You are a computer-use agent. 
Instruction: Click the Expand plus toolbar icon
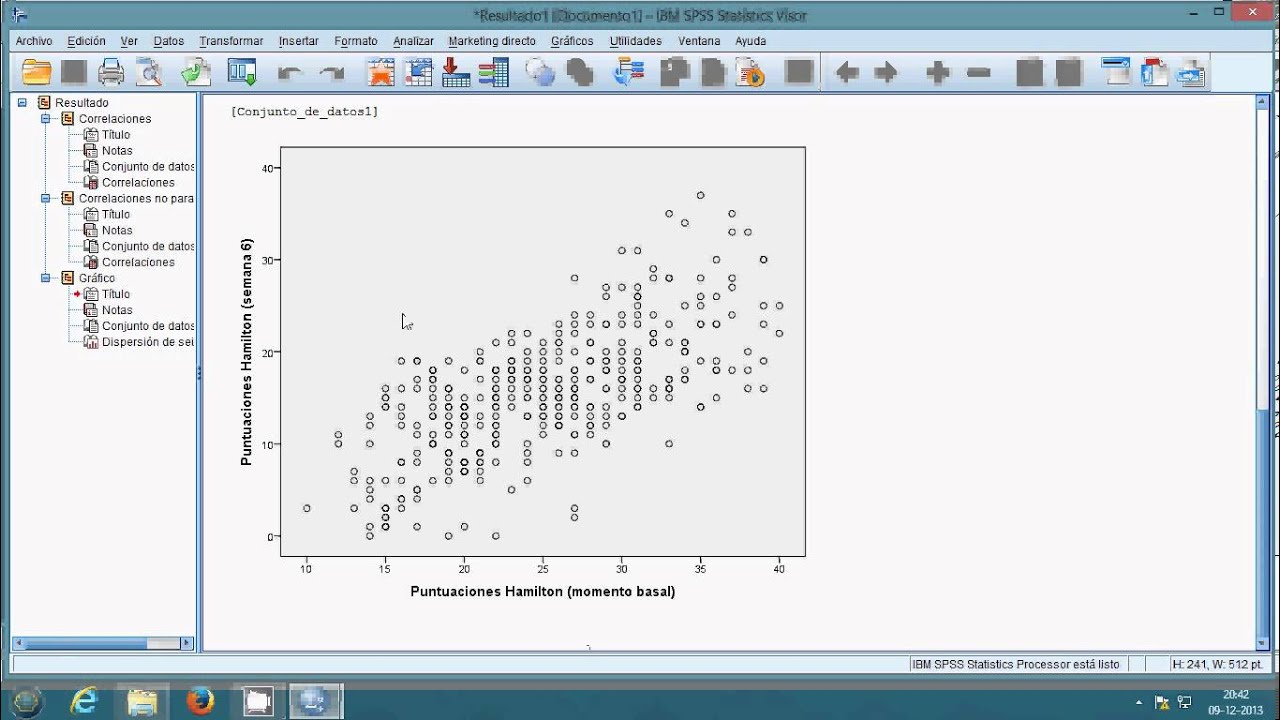click(x=938, y=73)
